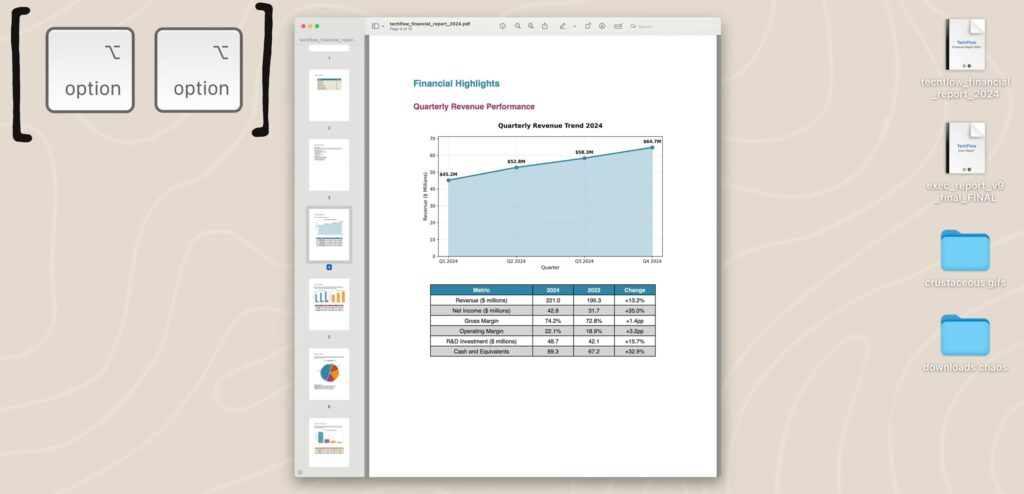Select the Highlight pen tool
This screenshot has width=1024, height=494.
[563, 25]
